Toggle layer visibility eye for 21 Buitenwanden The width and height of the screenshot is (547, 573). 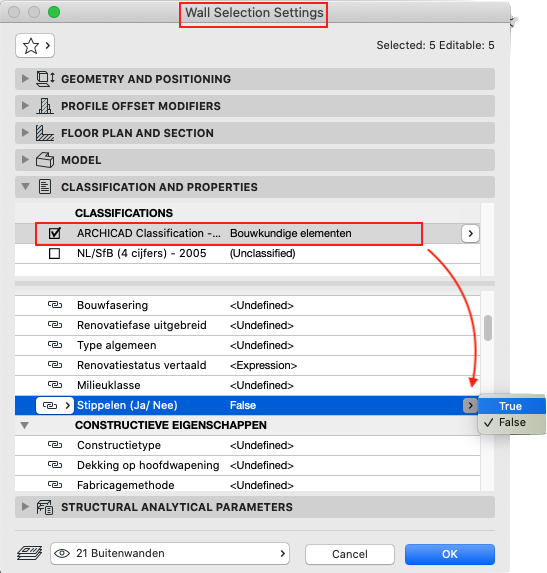coord(62,554)
